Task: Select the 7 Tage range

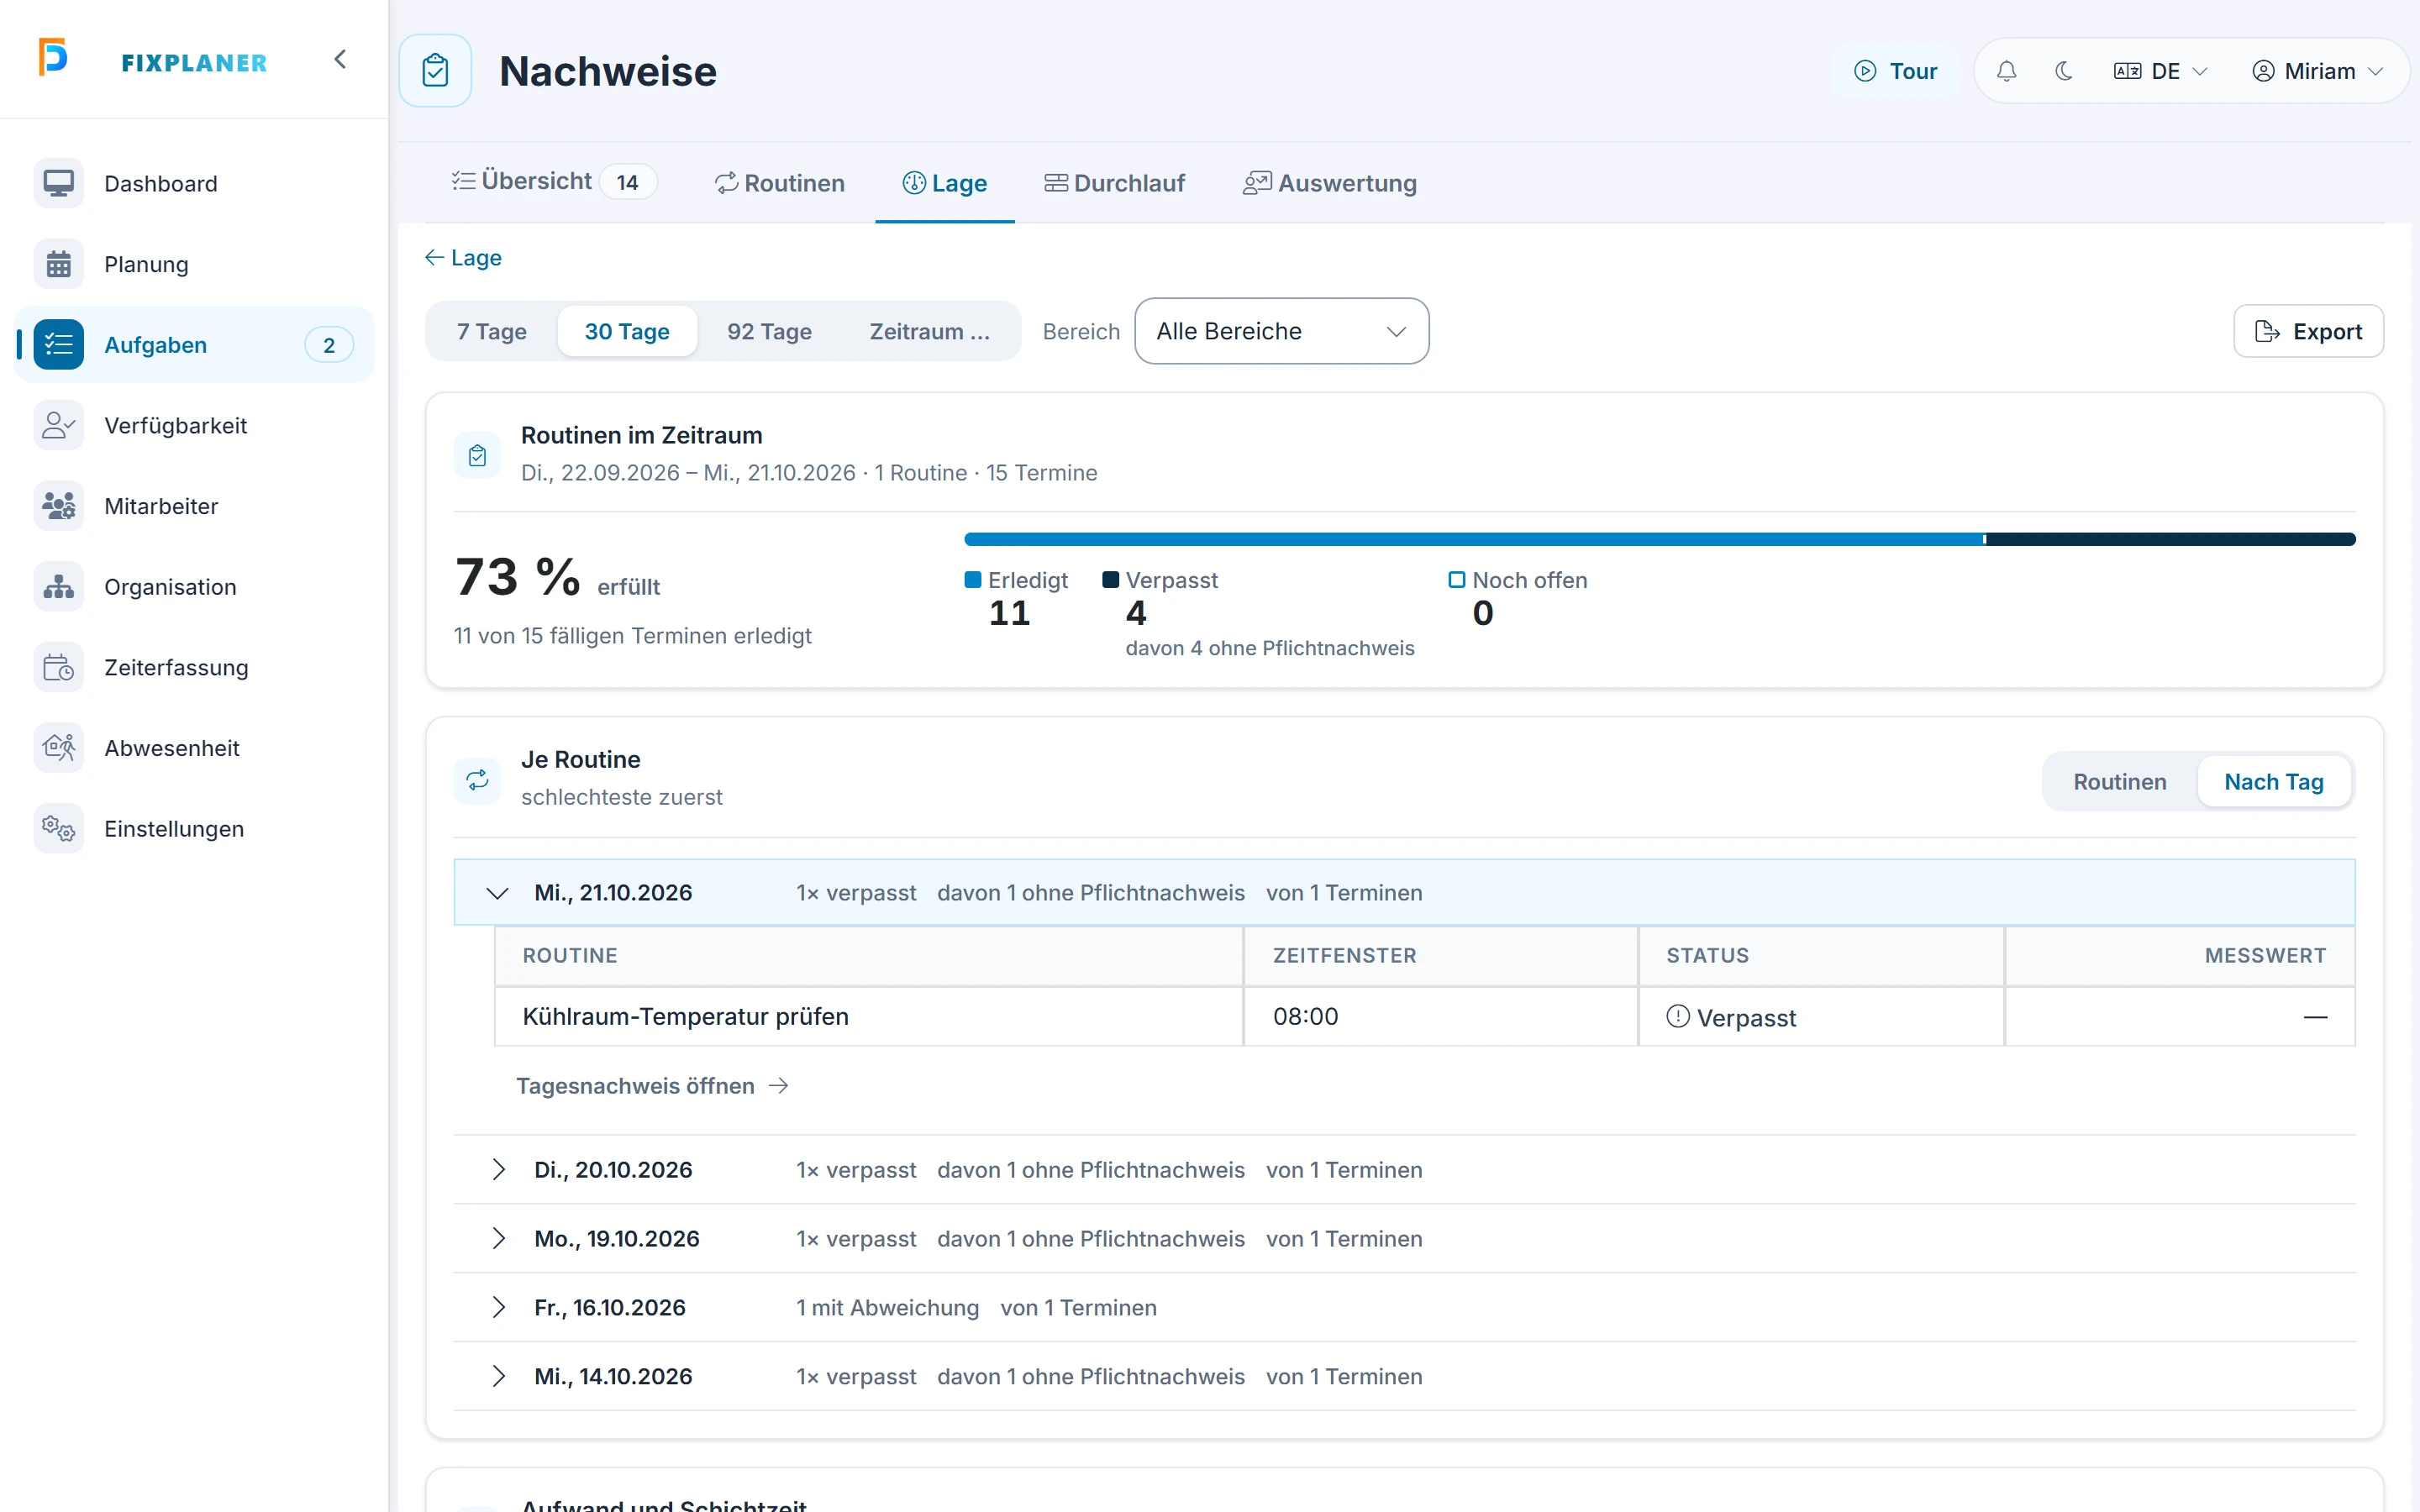Action: pyautogui.click(x=492, y=331)
